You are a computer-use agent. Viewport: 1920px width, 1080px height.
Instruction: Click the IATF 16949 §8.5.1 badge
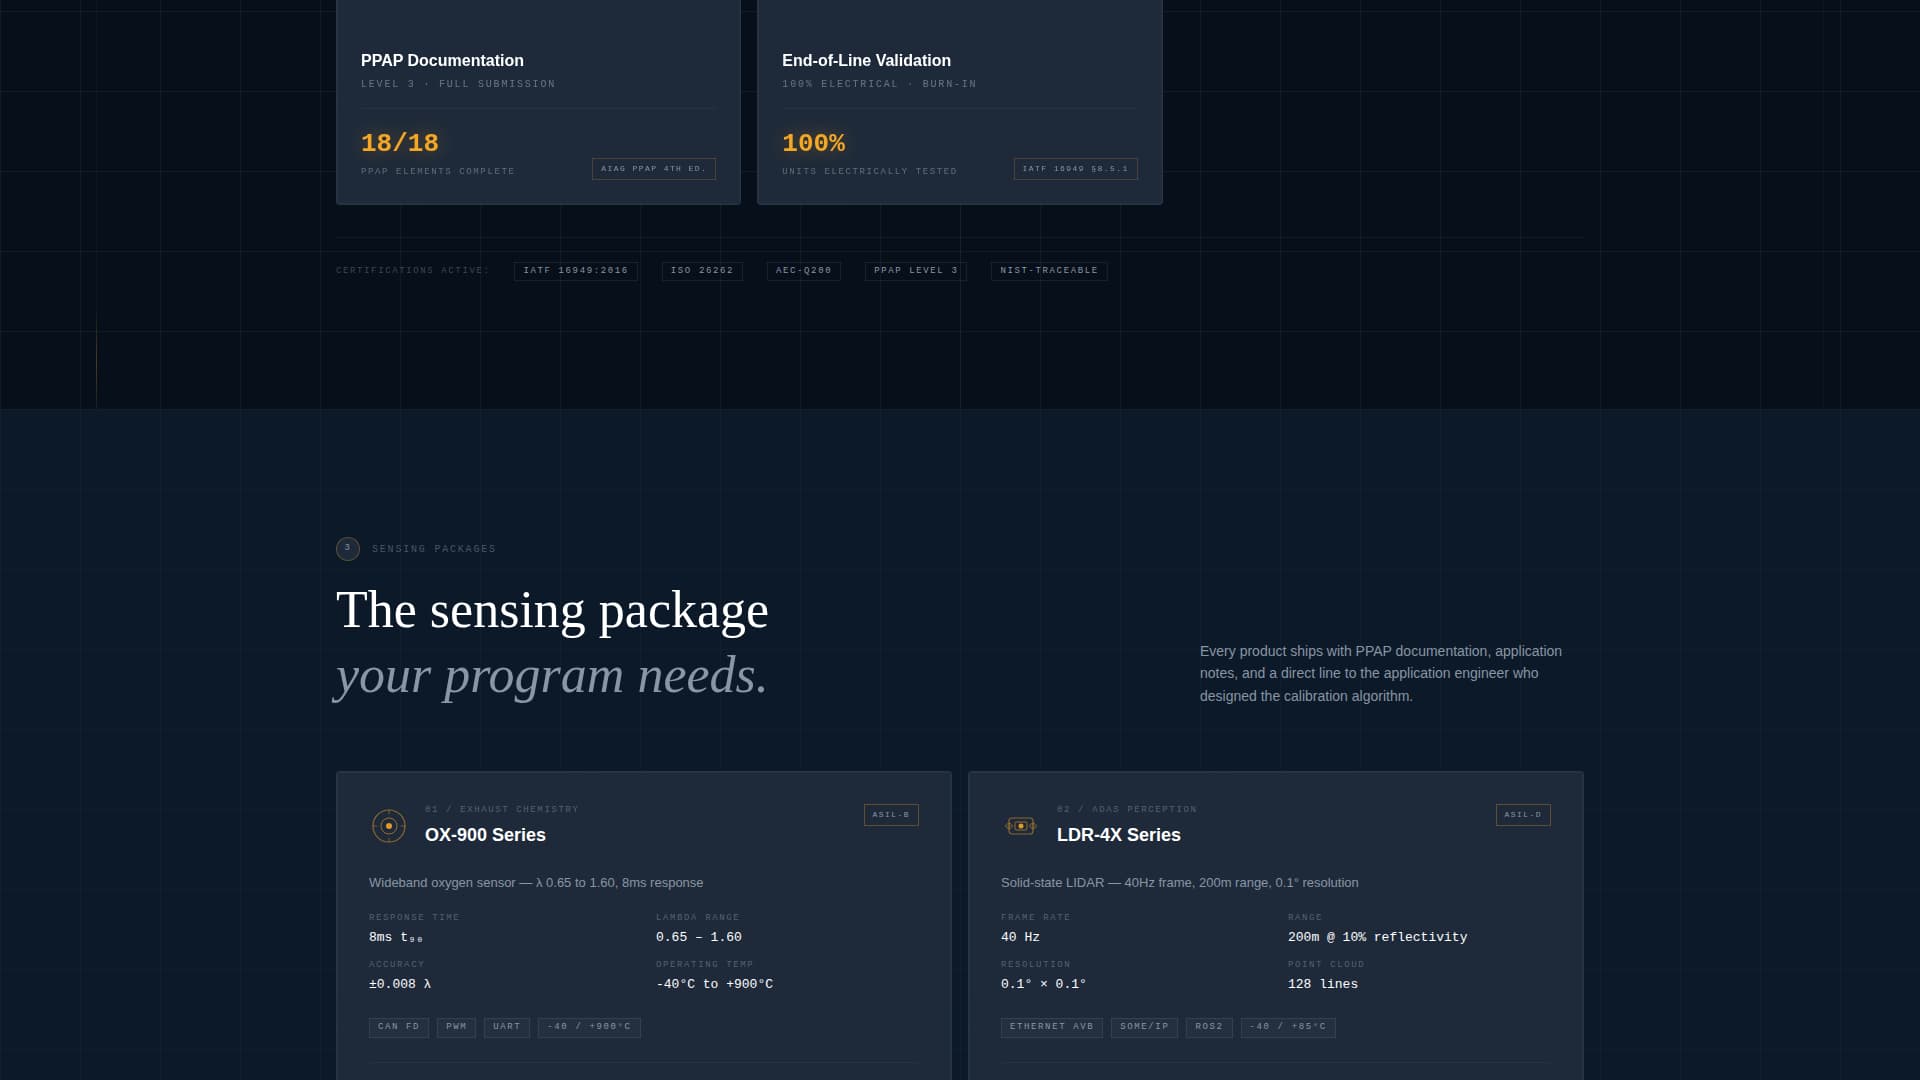pos(1076,168)
